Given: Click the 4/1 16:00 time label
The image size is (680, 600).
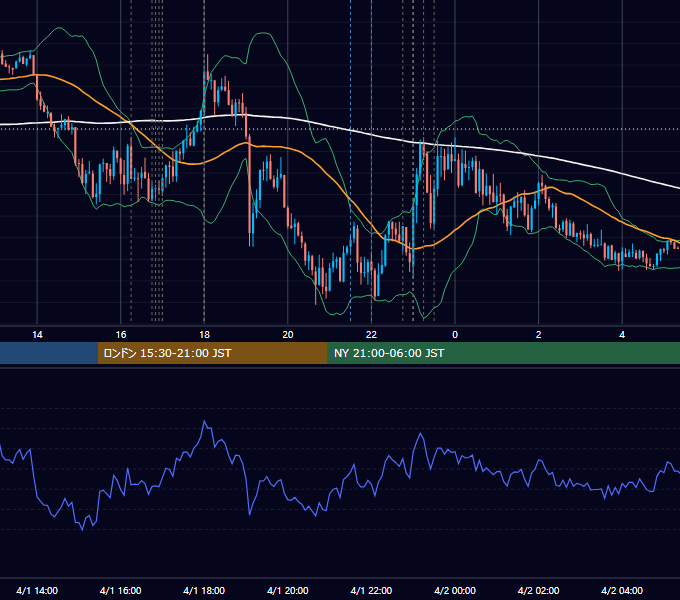Looking at the screenshot, I should [x=121, y=590].
